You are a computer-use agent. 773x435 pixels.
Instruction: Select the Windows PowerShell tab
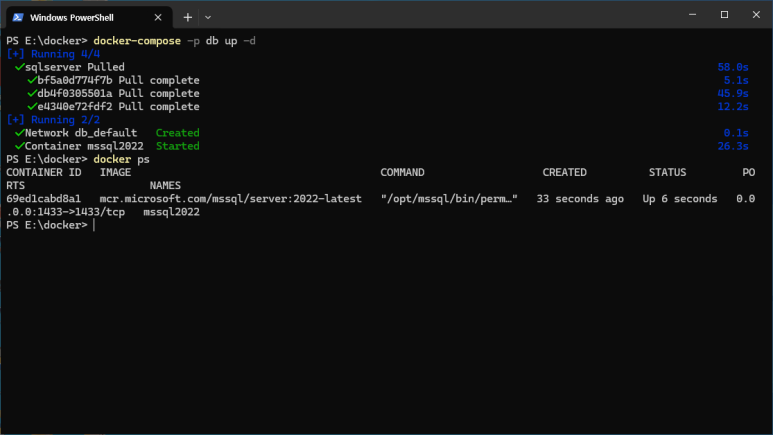89,17
